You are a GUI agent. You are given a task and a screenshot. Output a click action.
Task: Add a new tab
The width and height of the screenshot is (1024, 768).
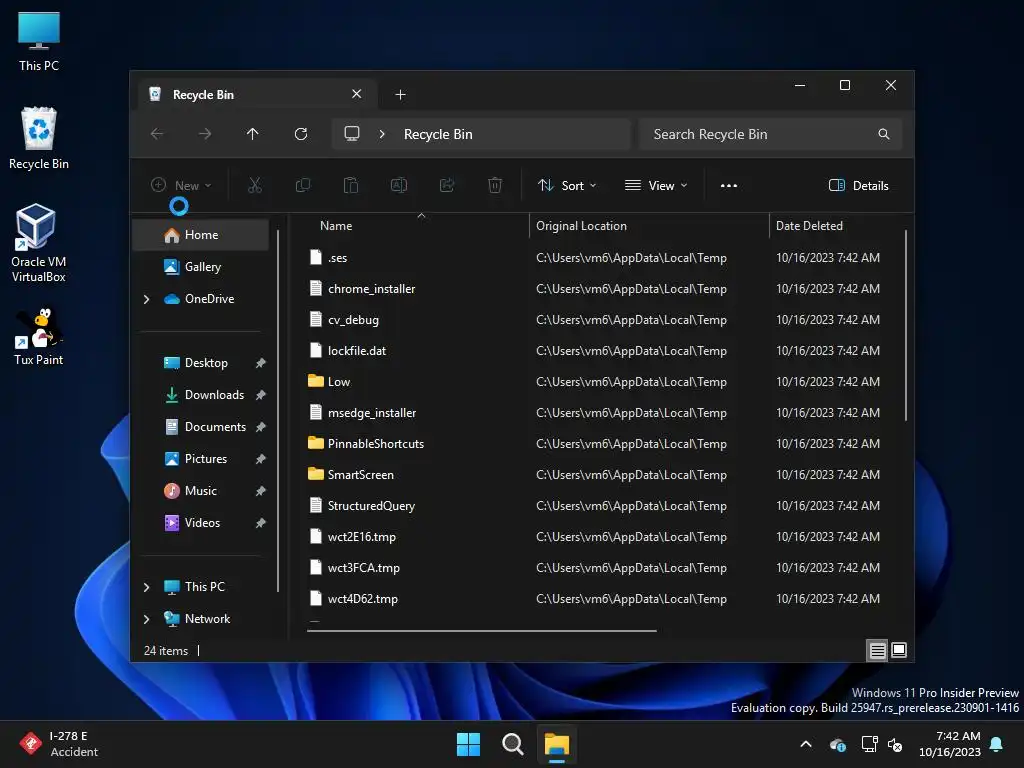[x=400, y=95]
